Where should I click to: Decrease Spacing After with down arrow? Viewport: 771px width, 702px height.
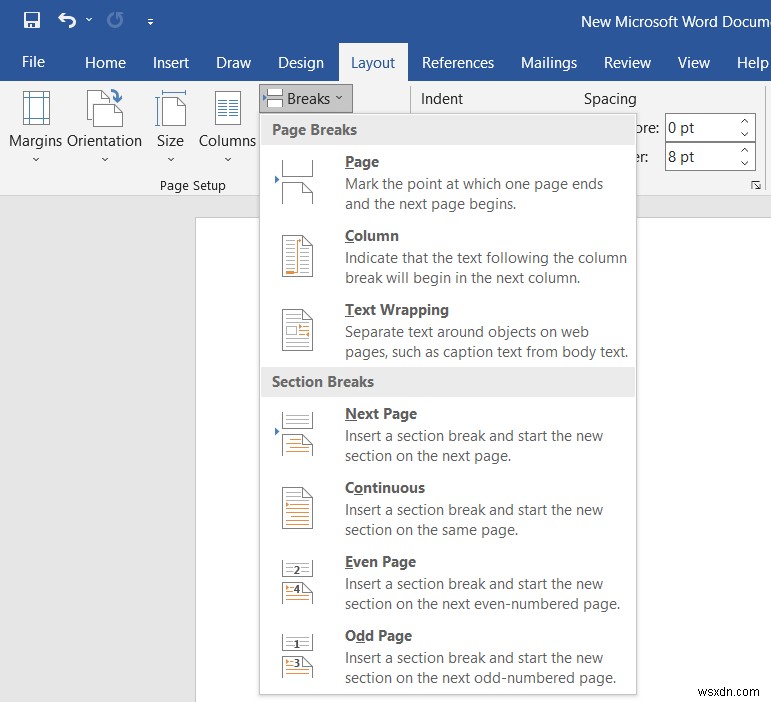[x=744, y=163]
